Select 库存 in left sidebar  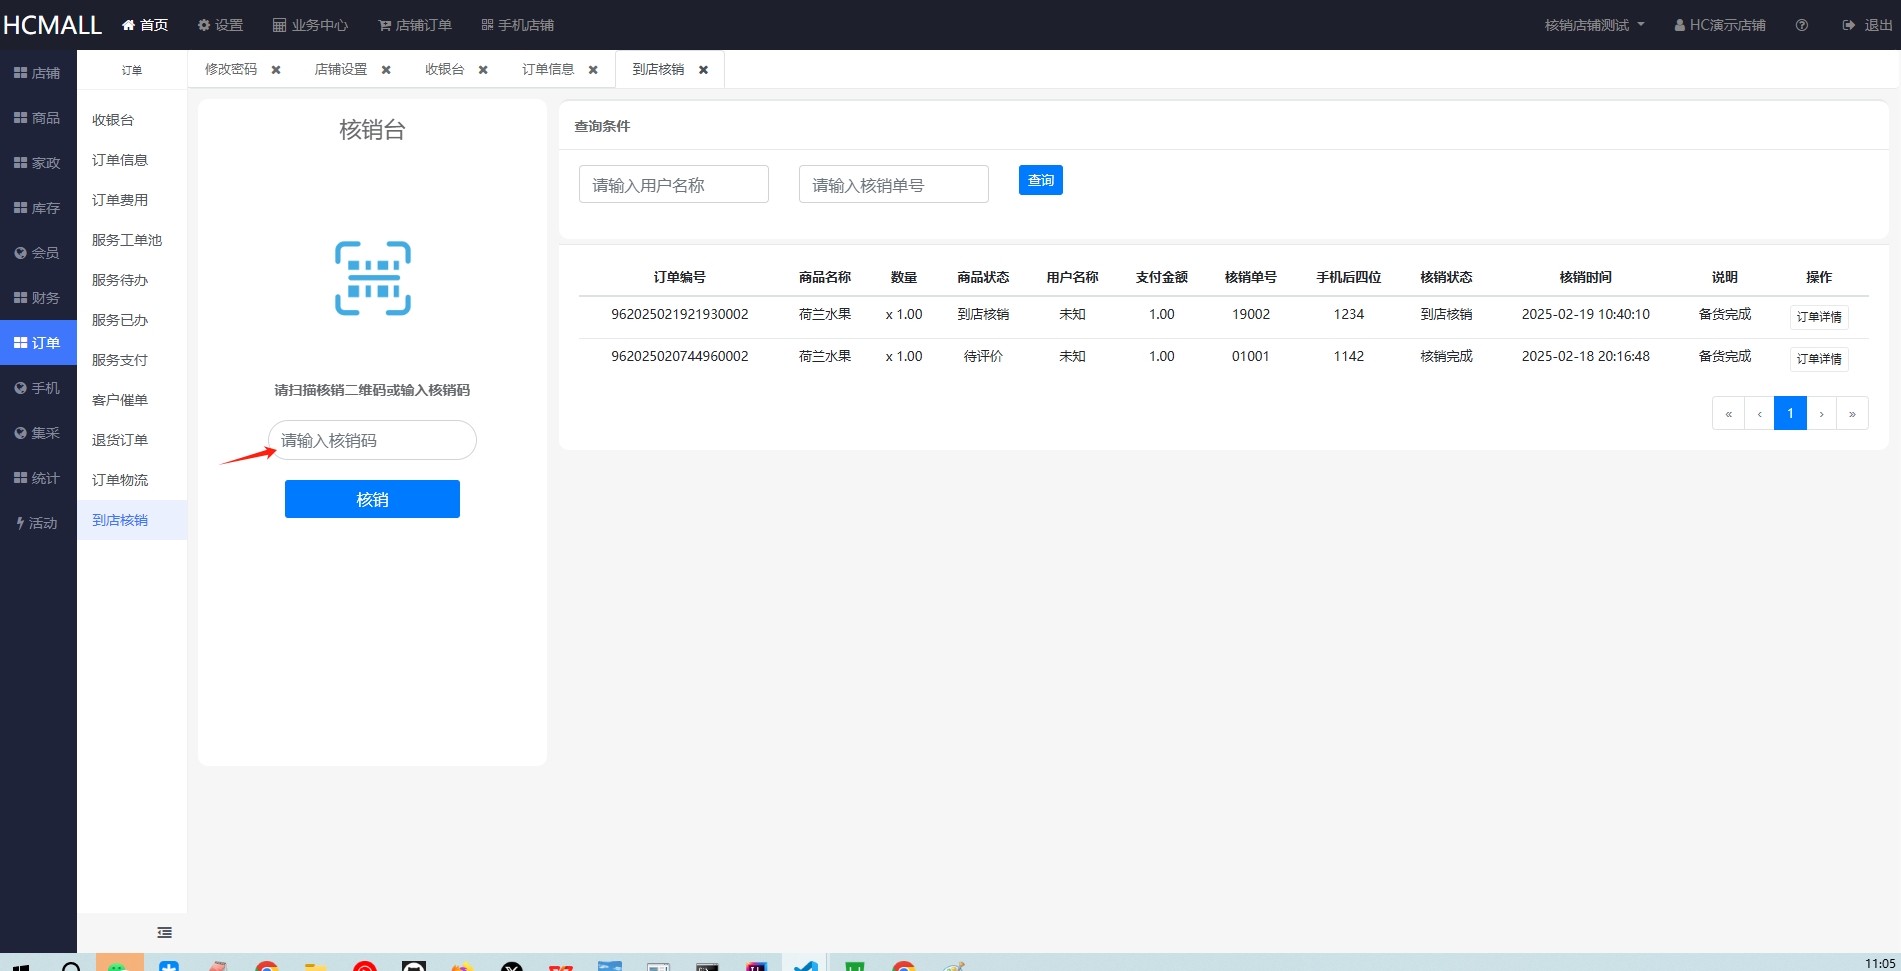[x=38, y=208]
